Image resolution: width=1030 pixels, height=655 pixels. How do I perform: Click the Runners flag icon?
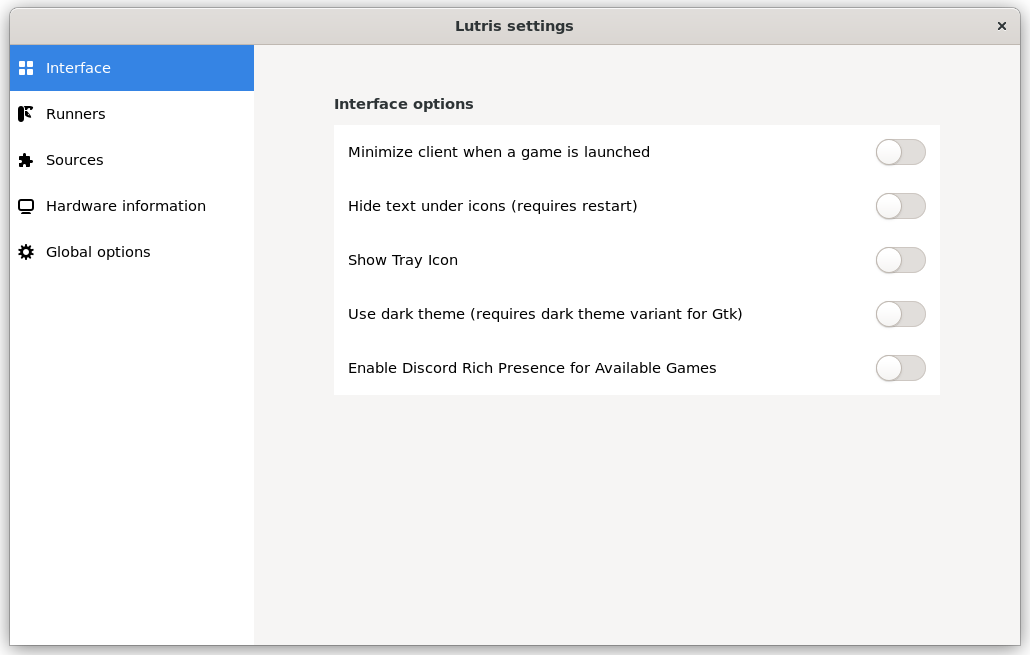25,114
